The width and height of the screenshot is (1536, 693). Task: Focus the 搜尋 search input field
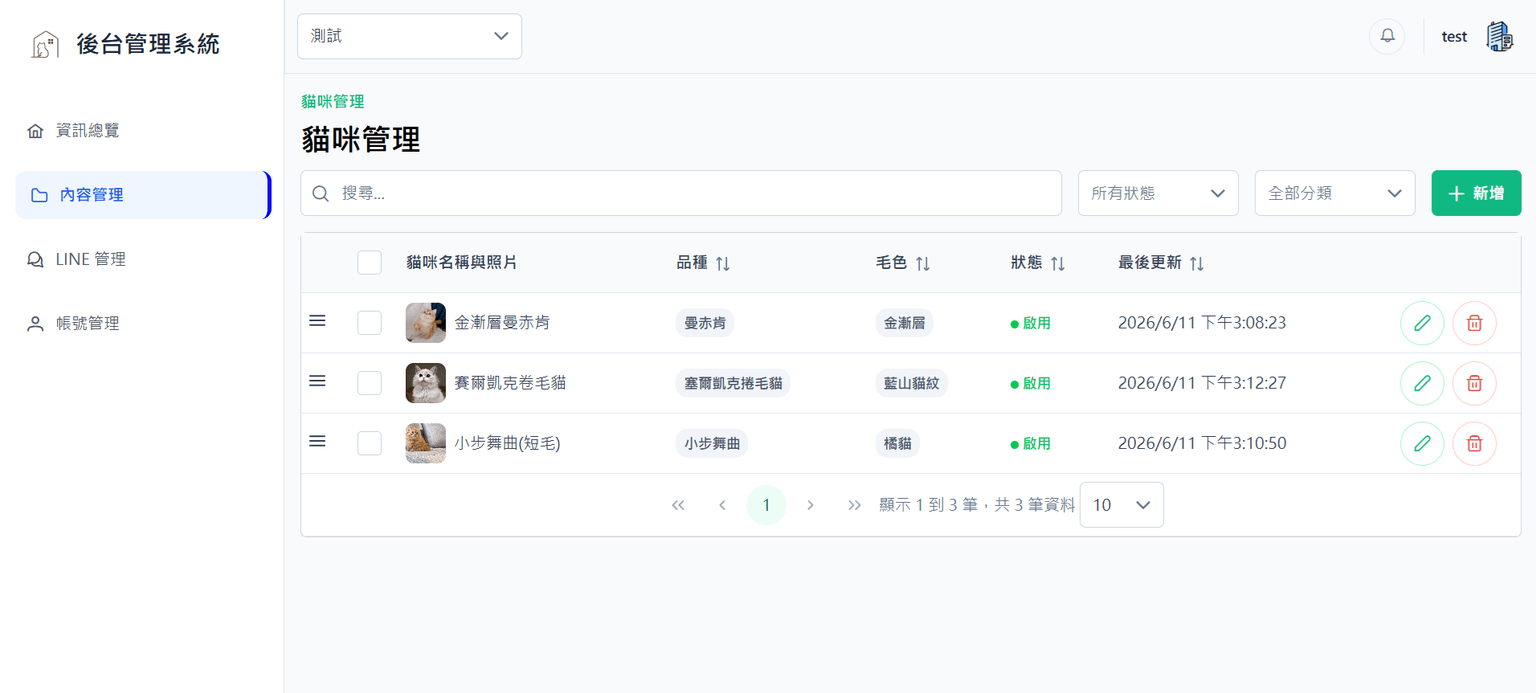[x=681, y=193]
